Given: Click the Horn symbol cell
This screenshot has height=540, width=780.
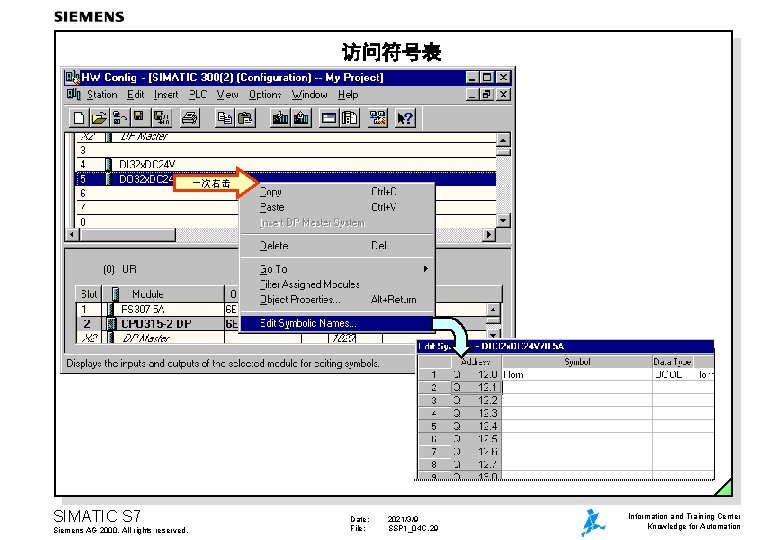Looking at the screenshot, I should 577,374.
